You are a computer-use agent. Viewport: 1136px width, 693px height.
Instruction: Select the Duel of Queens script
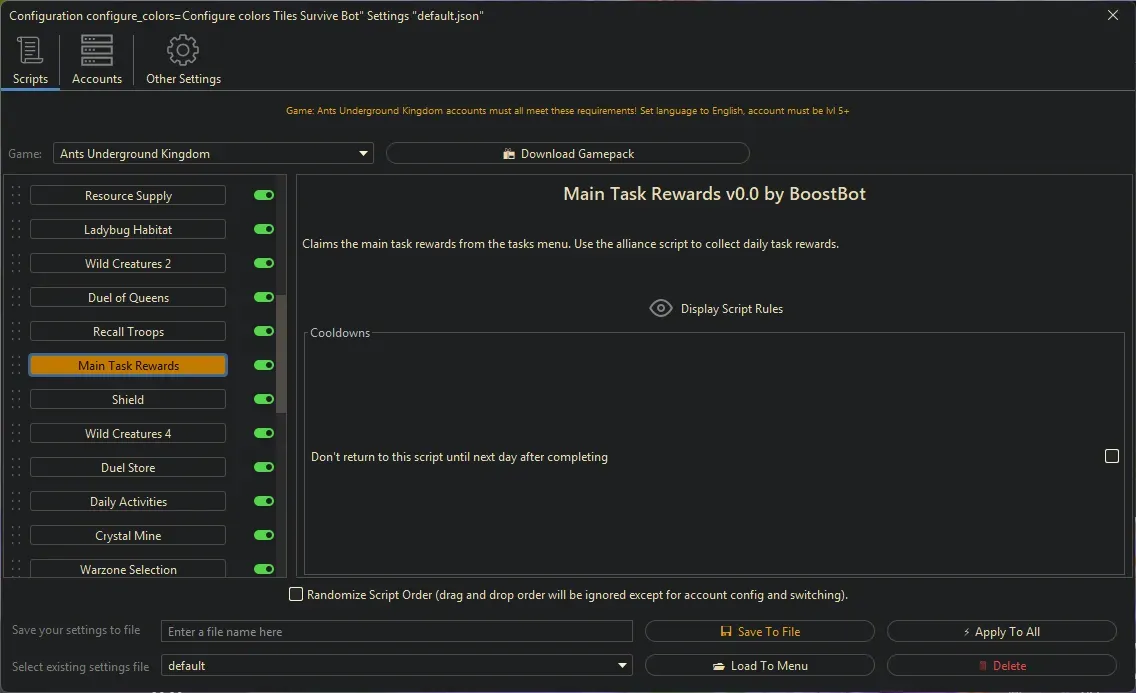[127, 297]
